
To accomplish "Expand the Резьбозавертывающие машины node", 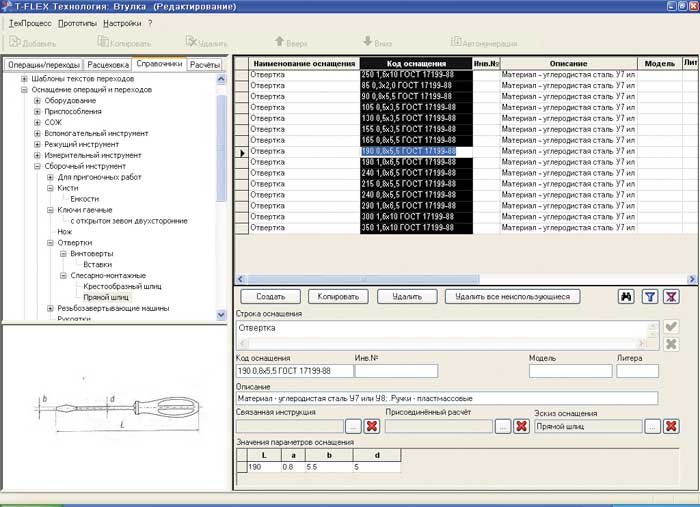I will [37, 309].
